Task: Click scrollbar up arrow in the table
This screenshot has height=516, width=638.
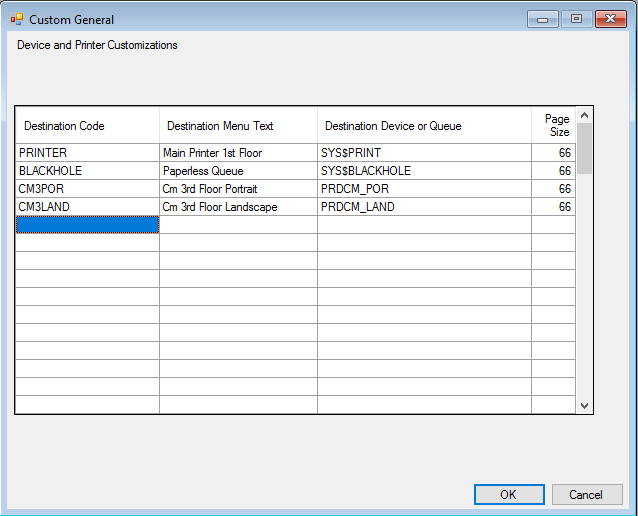Action: coord(584,116)
